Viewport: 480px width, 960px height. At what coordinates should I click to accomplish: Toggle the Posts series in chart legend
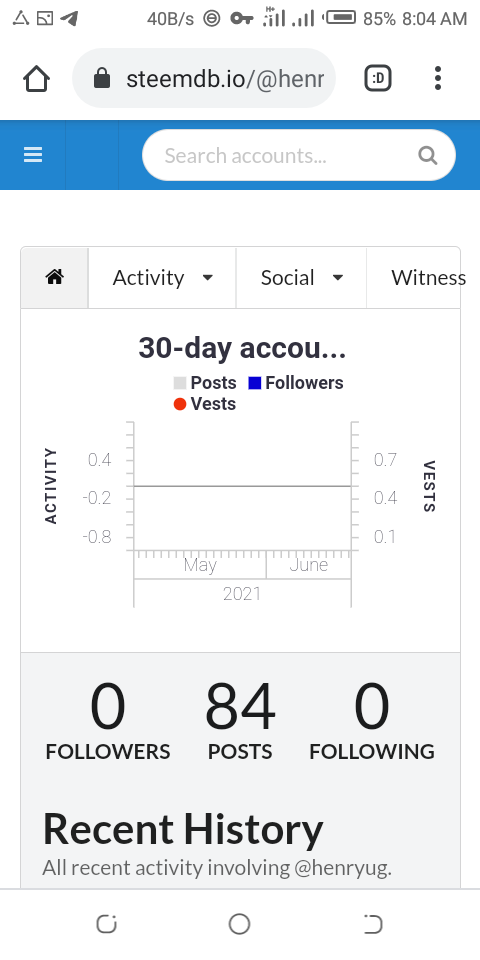(205, 383)
